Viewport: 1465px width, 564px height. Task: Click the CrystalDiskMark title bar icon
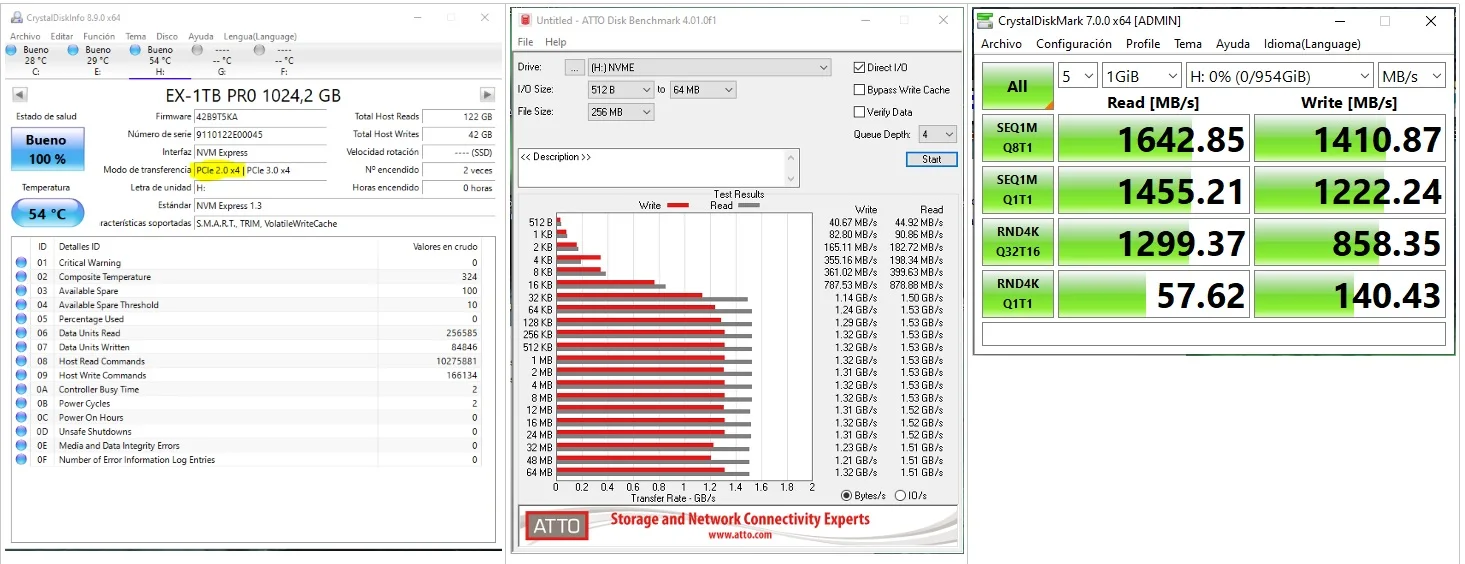pos(986,20)
